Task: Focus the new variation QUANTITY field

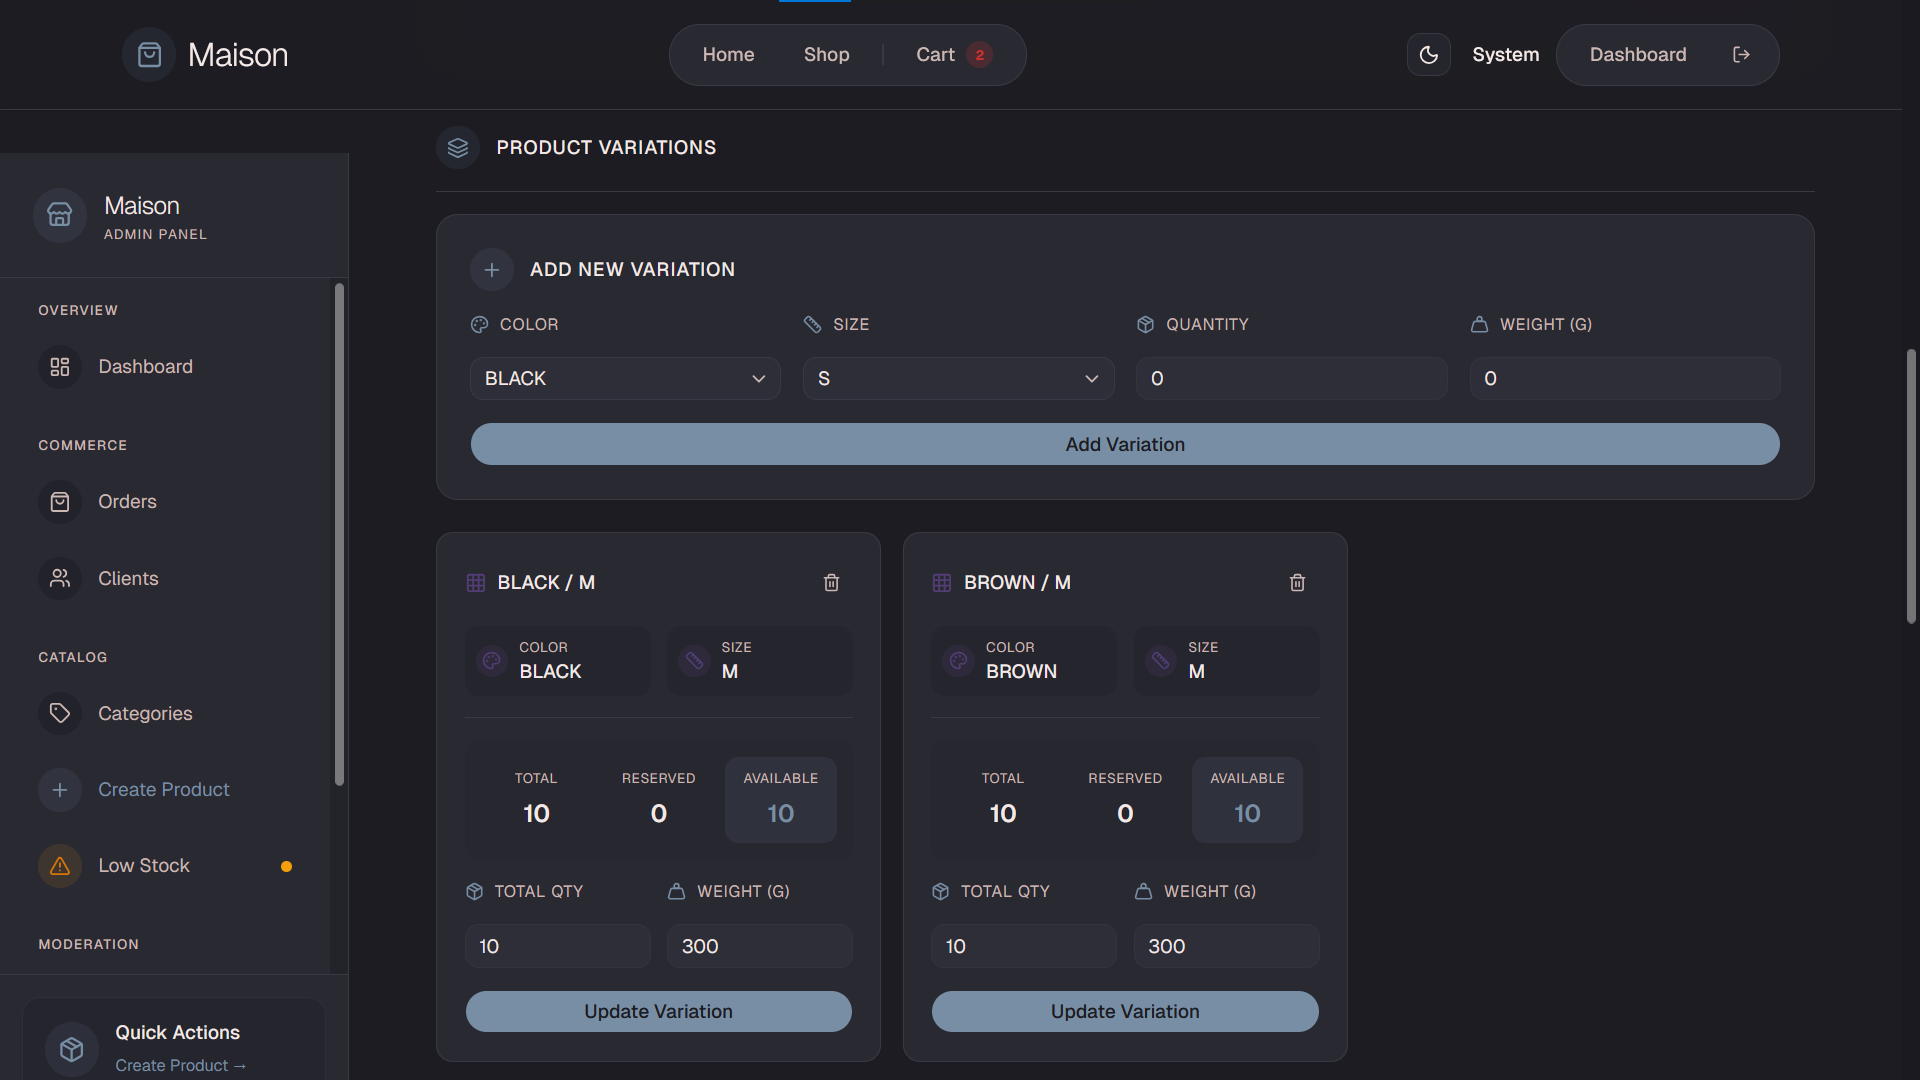Action: click(1291, 379)
